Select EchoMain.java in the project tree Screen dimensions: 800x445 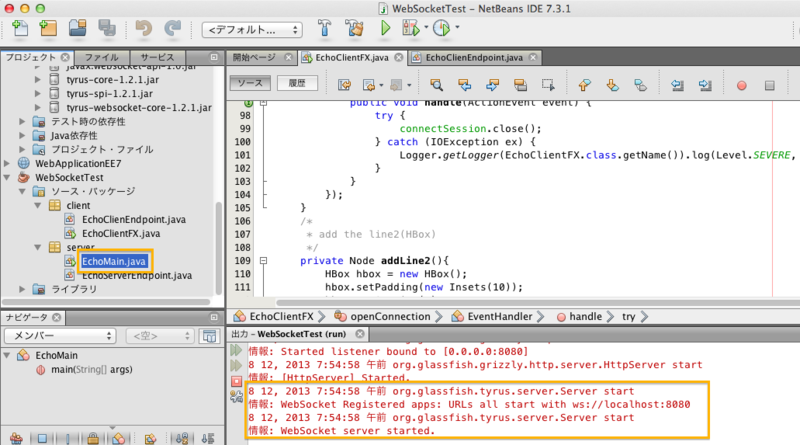113,261
